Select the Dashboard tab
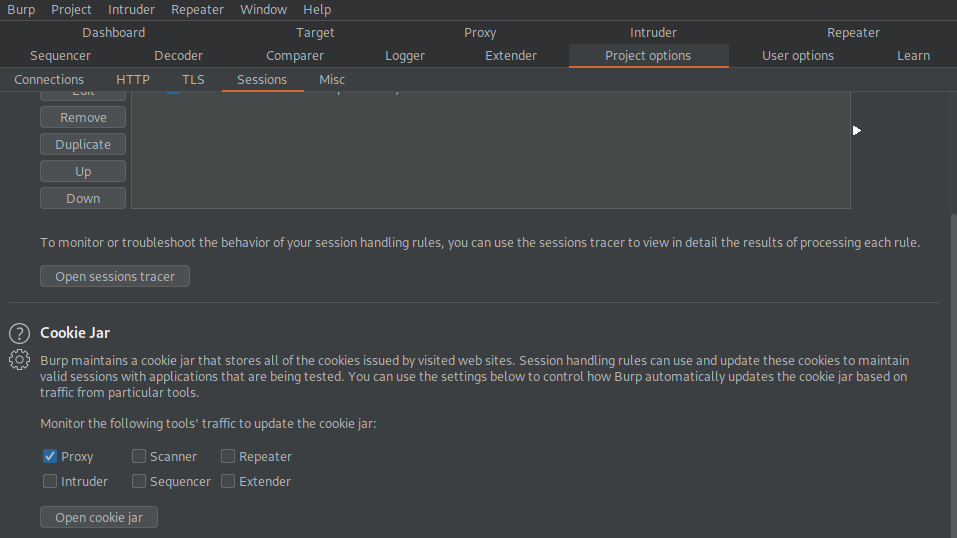Viewport: 957px width, 538px height. [x=114, y=32]
